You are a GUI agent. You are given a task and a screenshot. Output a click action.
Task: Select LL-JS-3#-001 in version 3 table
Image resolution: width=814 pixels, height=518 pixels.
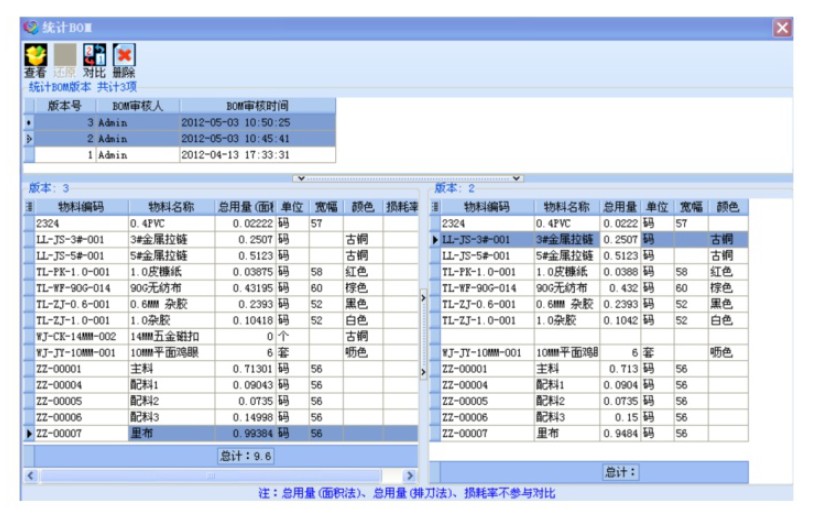pos(82,239)
